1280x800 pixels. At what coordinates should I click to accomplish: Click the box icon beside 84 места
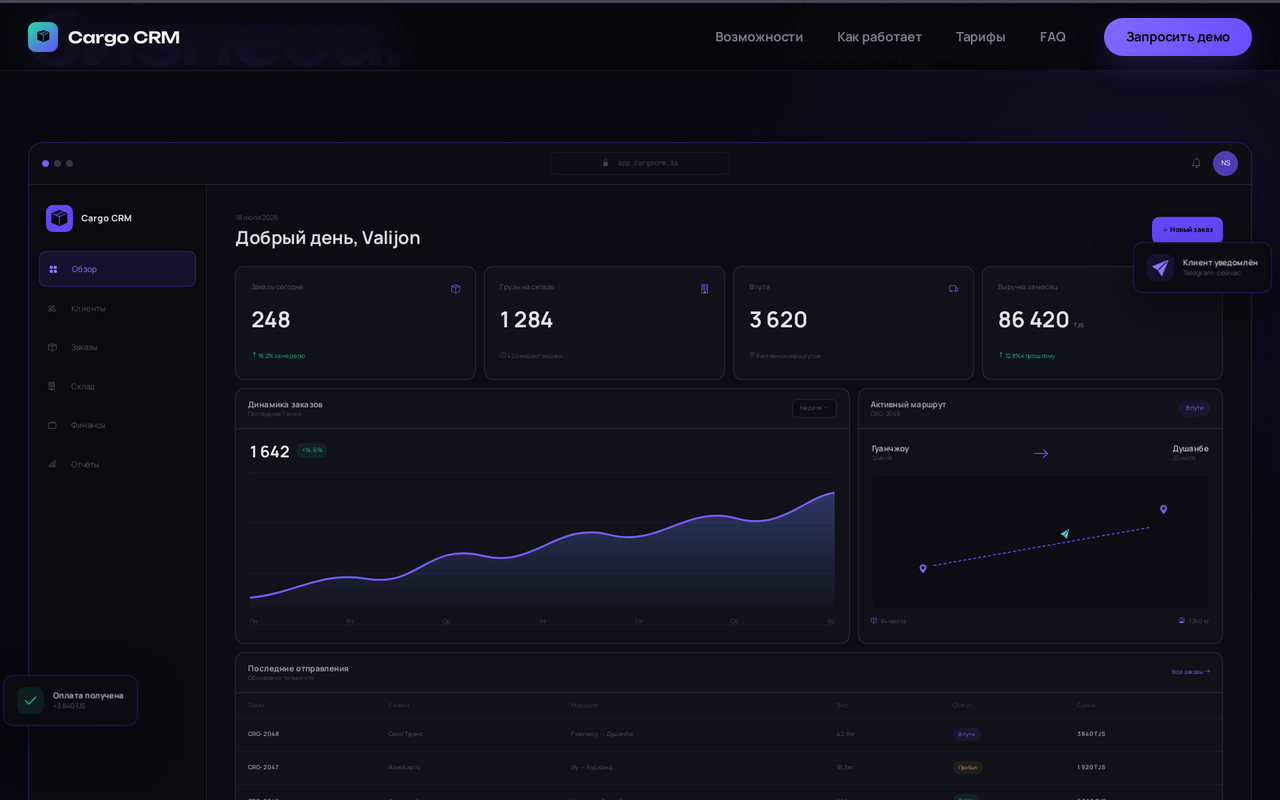[x=874, y=621]
